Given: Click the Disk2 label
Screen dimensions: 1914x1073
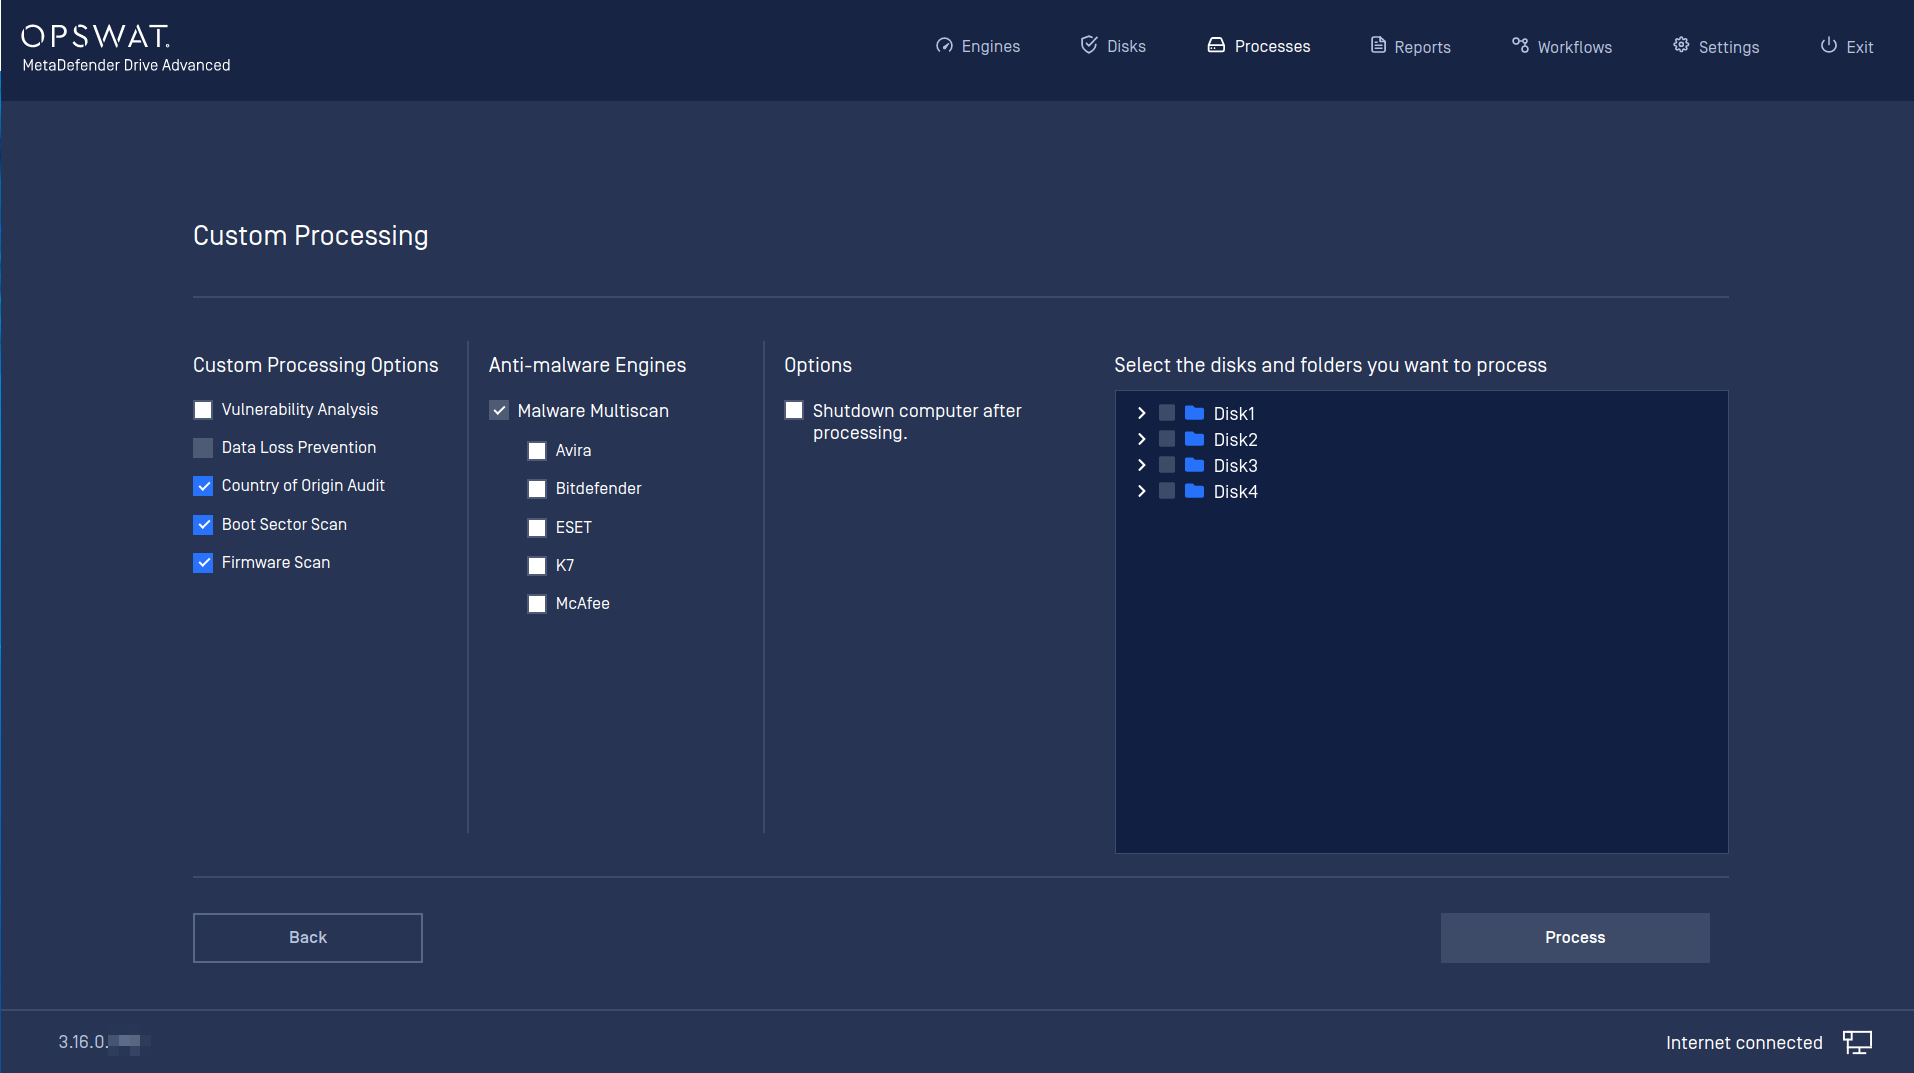Looking at the screenshot, I should tap(1236, 440).
